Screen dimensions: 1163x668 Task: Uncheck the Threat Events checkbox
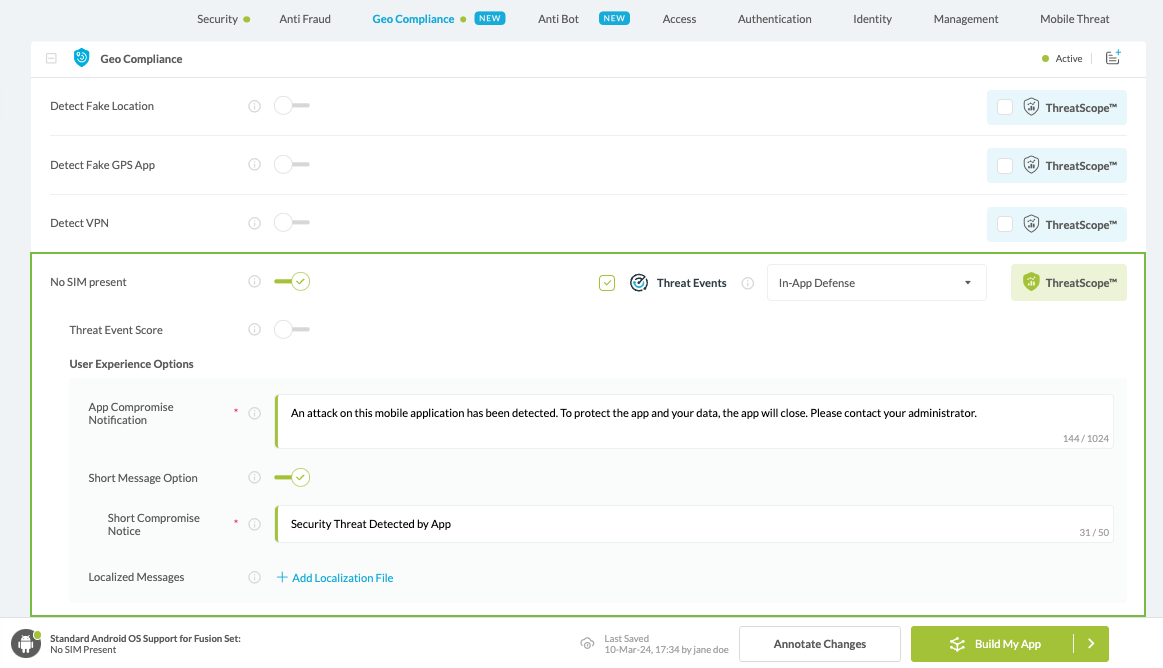coord(607,283)
